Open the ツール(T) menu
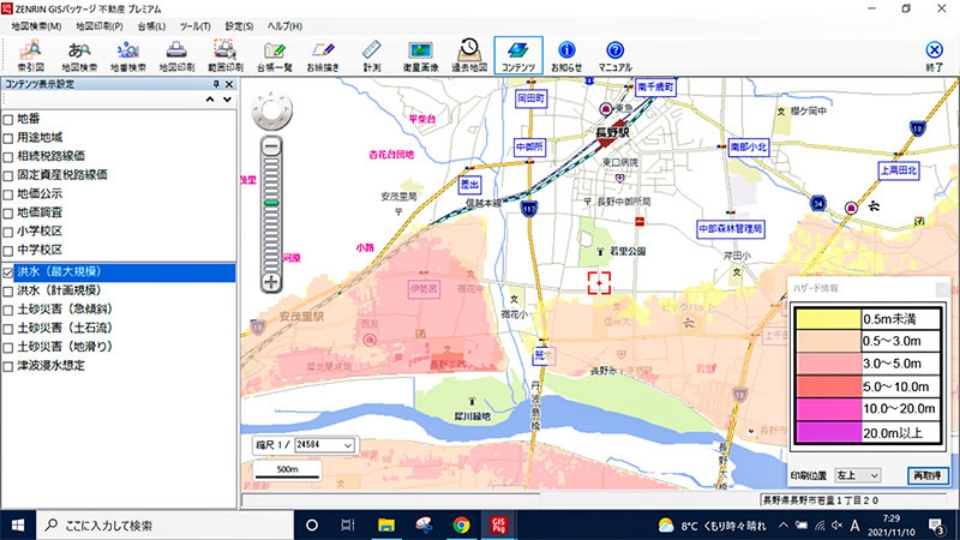960x540 pixels. tap(195, 26)
